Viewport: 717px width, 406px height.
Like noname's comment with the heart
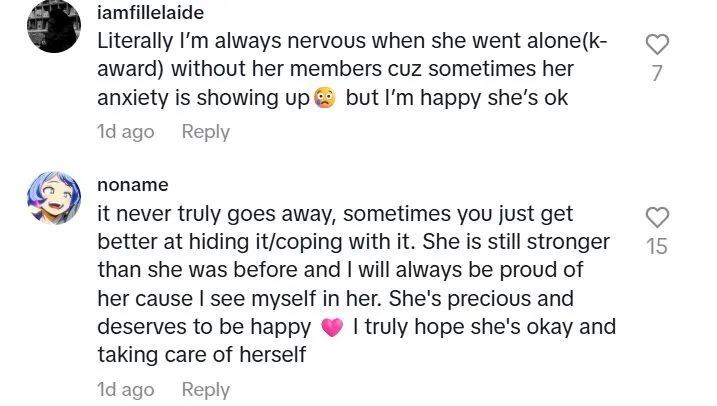coord(657,217)
